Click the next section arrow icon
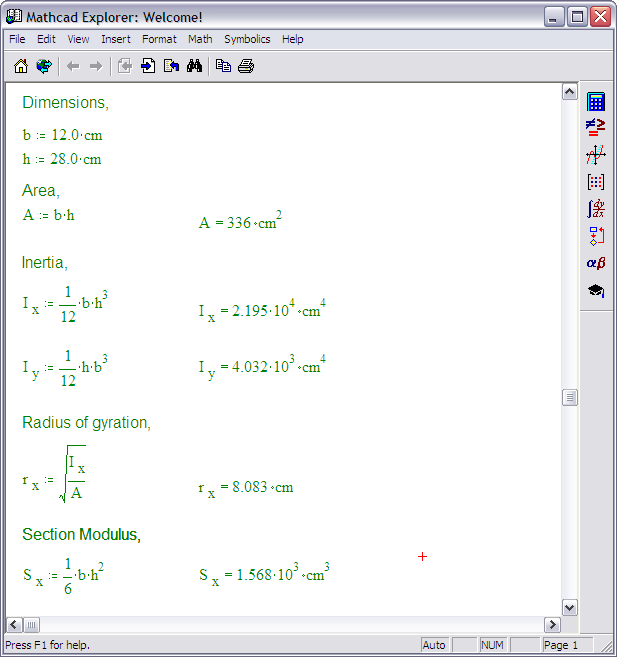 pos(148,66)
